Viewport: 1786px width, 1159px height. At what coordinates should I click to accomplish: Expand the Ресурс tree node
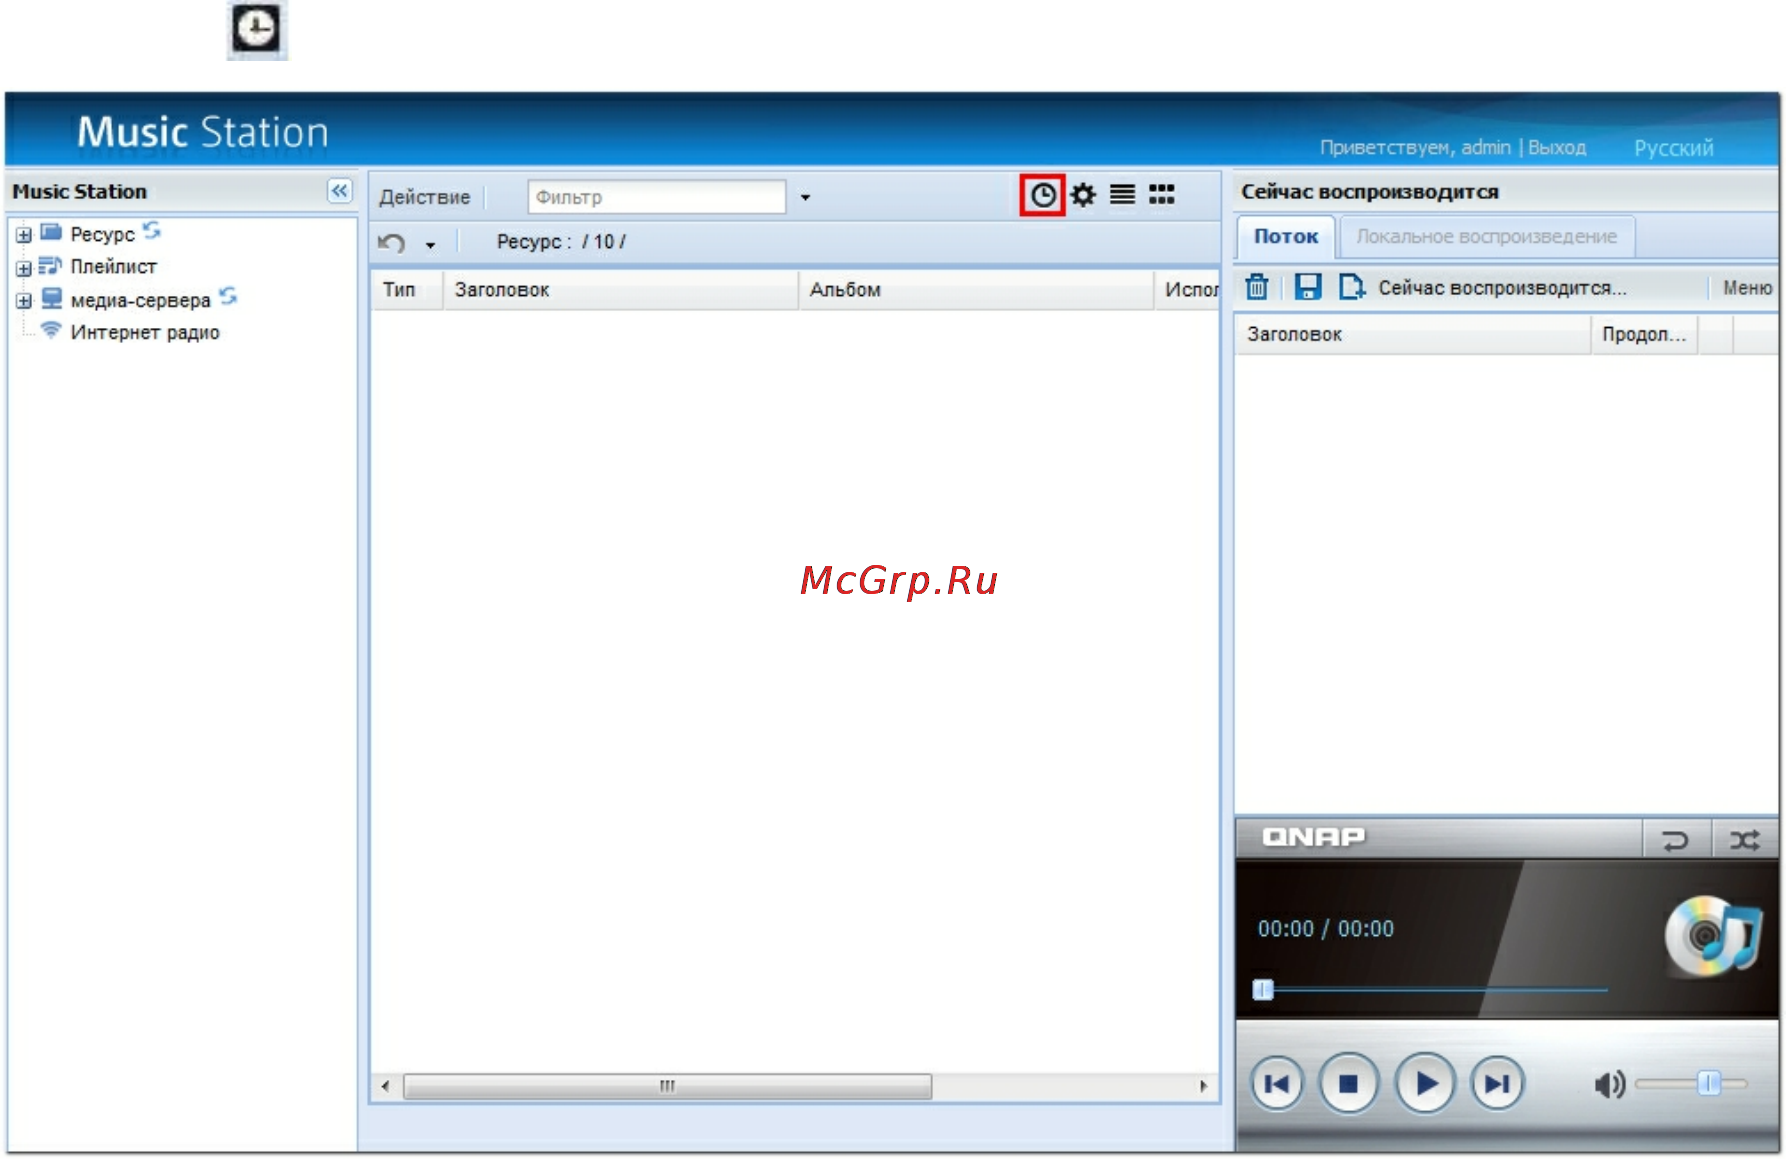coord(24,235)
